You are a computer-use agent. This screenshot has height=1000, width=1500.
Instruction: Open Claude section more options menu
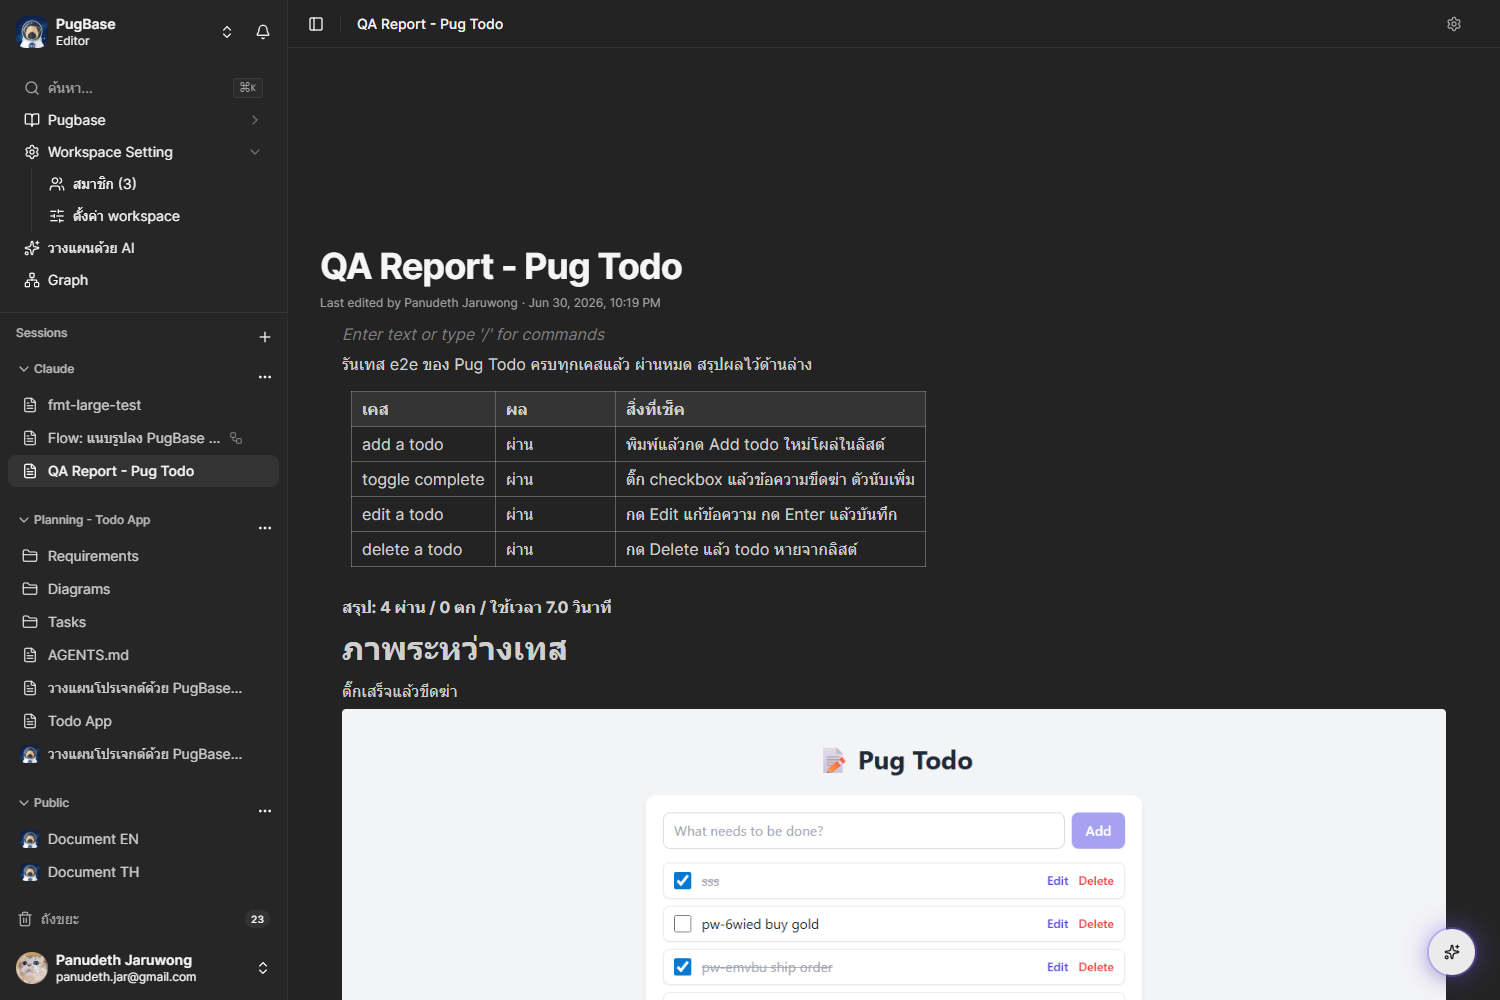click(x=265, y=377)
